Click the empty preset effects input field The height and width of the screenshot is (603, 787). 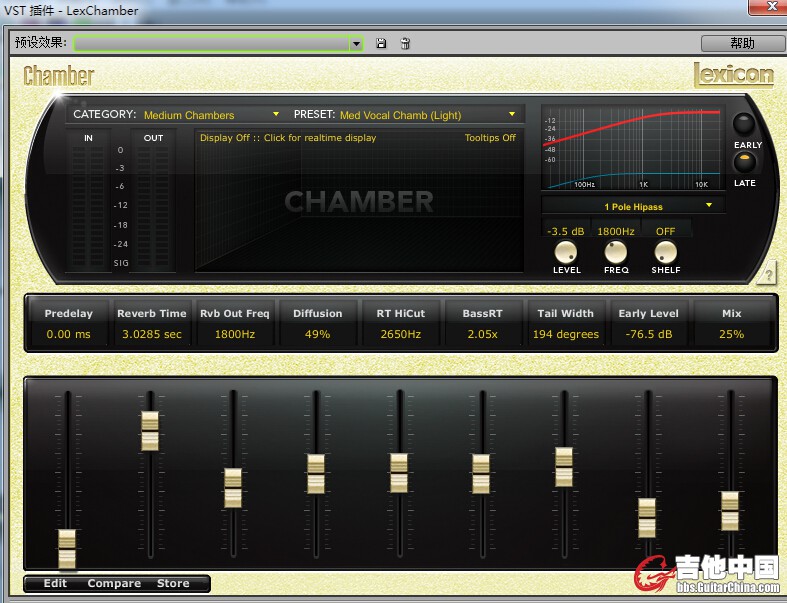(212, 44)
